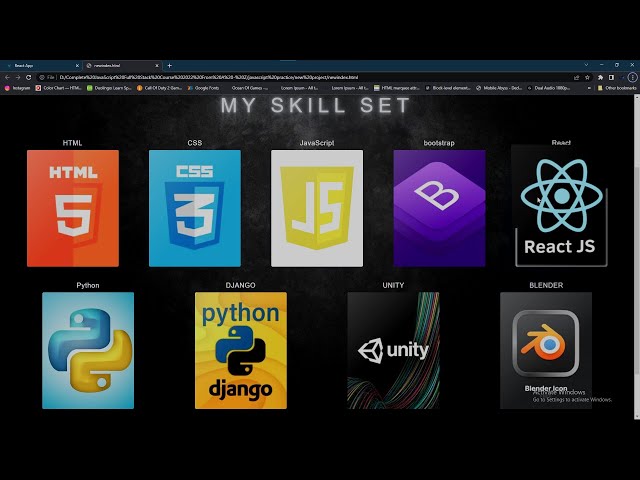Click the blue-and-yellow Python snake card
640x480 pixels.
click(x=88, y=350)
